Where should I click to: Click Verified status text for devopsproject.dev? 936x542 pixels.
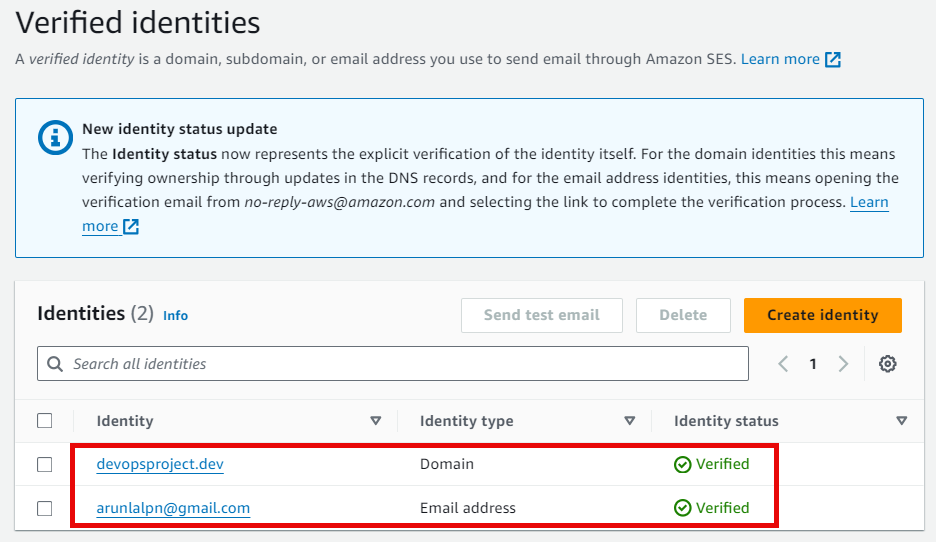[x=722, y=464]
